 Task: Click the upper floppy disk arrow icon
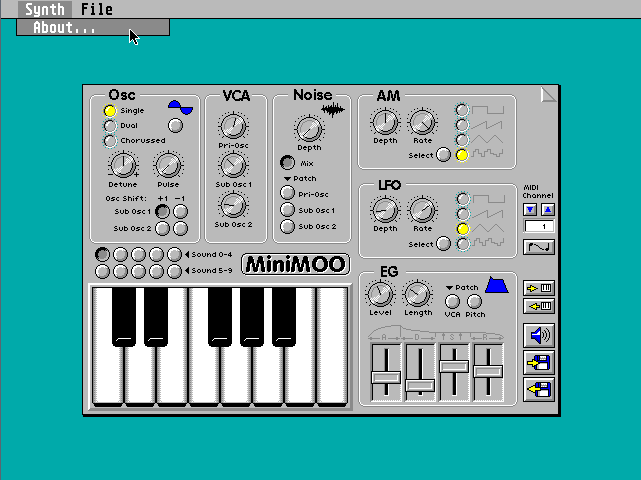click(x=539, y=362)
